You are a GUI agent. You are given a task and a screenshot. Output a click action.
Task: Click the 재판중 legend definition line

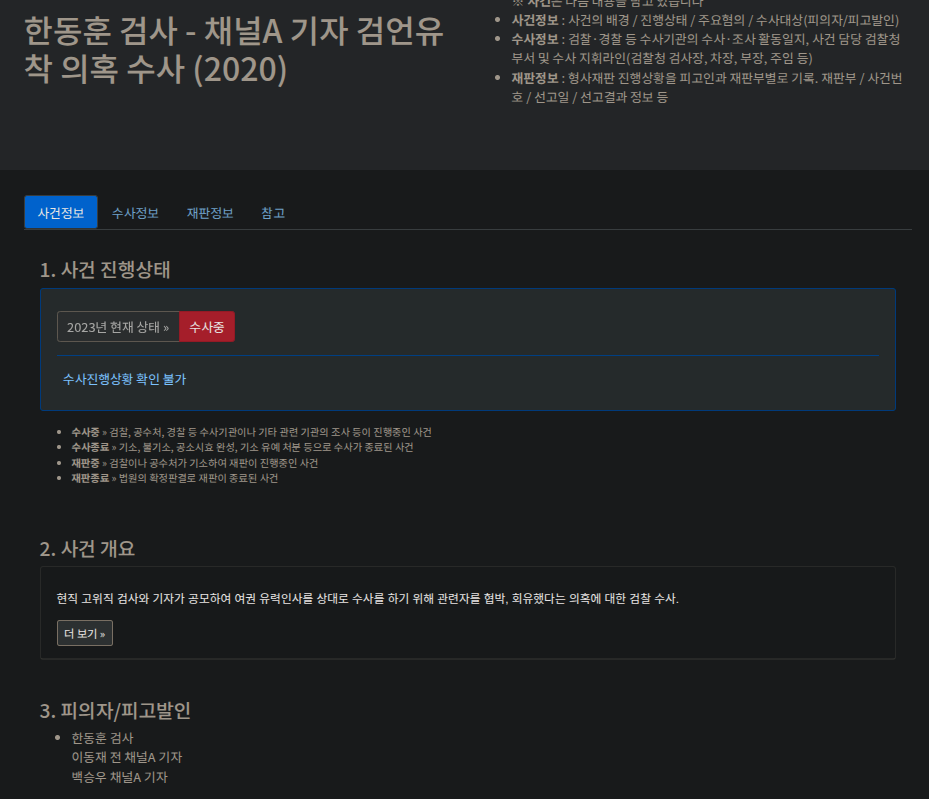(195, 463)
